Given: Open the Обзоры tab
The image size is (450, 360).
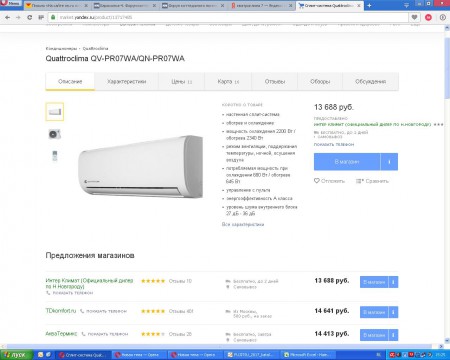Looking at the screenshot, I should (x=320, y=81).
